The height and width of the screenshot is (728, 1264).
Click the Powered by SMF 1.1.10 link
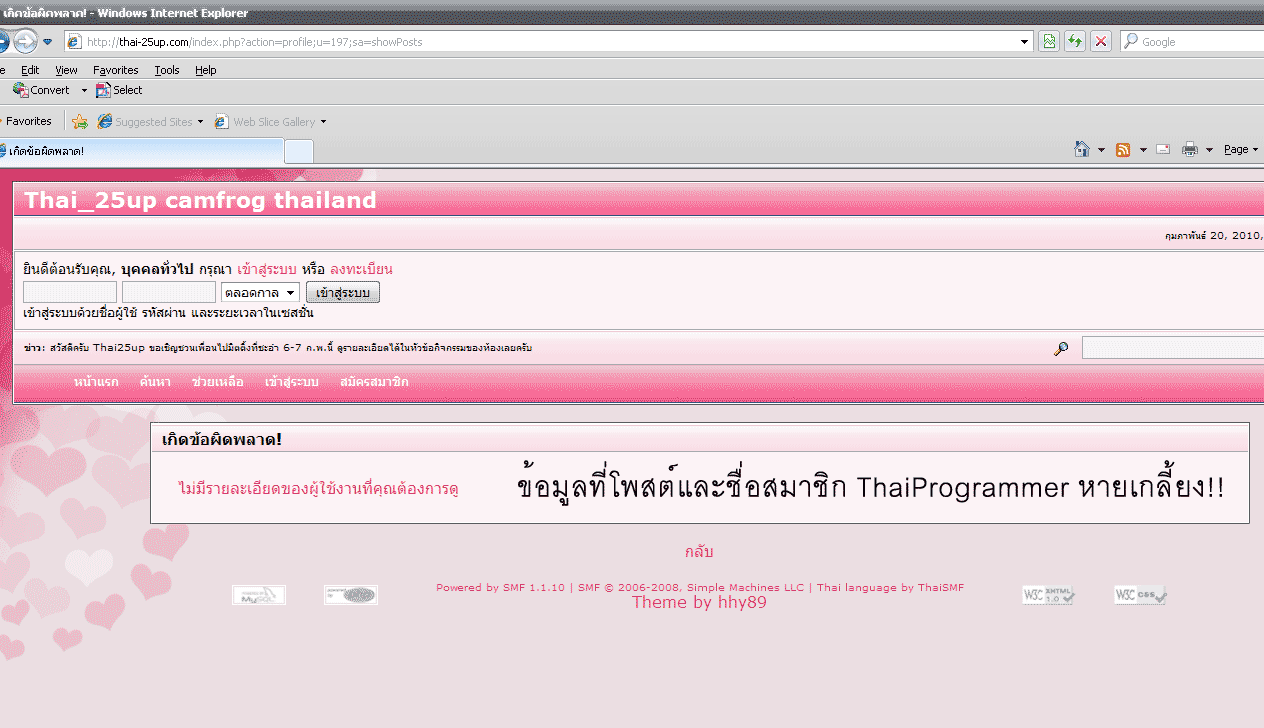click(500, 588)
